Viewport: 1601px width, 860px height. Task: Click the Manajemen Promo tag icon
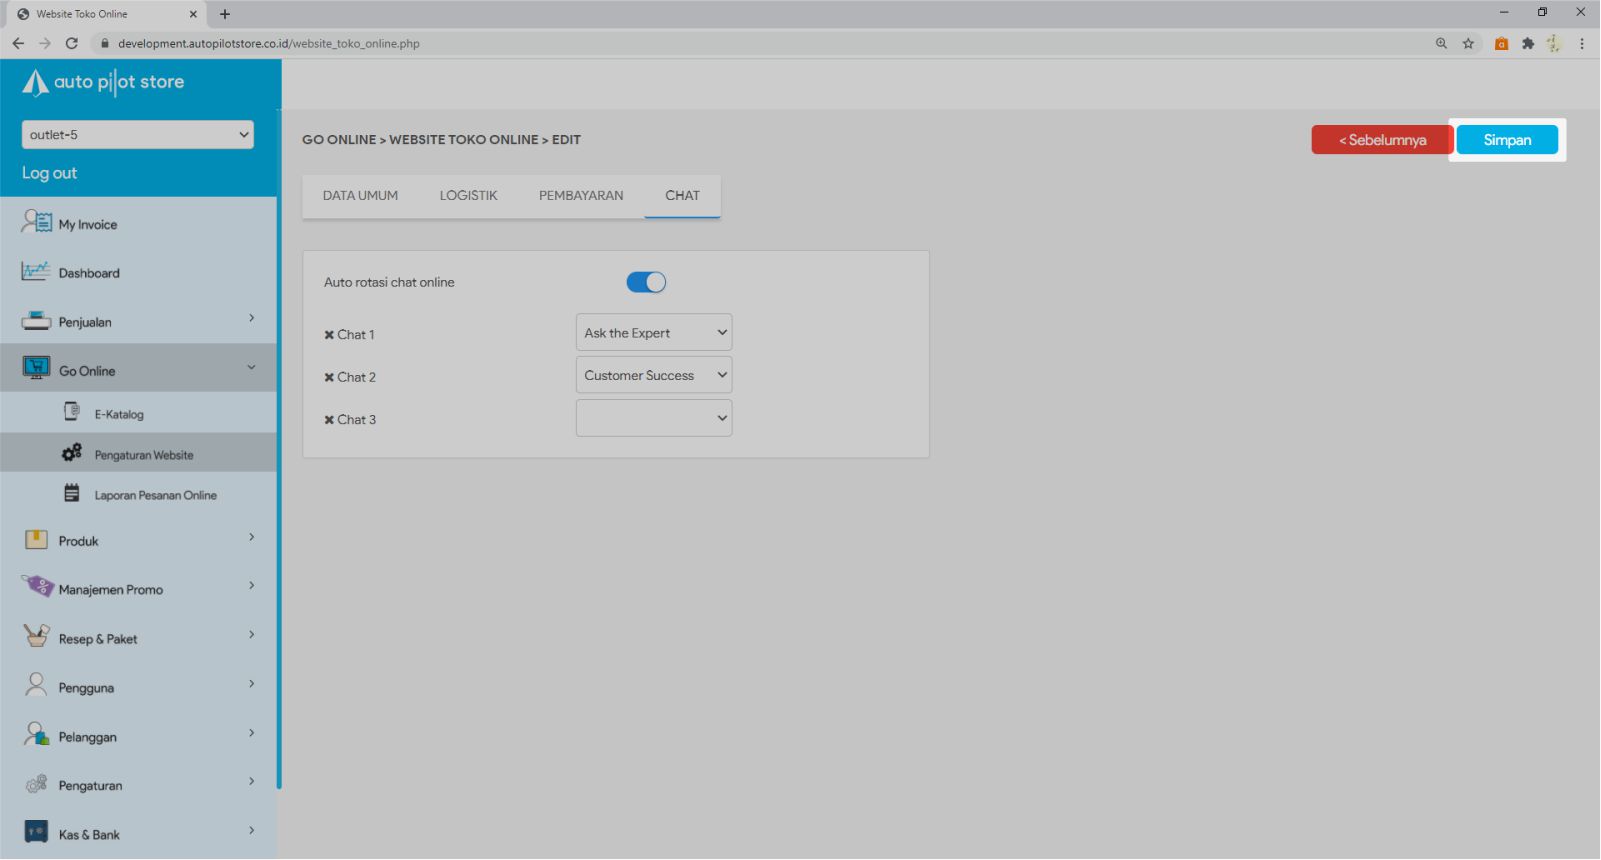pyautogui.click(x=38, y=587)
